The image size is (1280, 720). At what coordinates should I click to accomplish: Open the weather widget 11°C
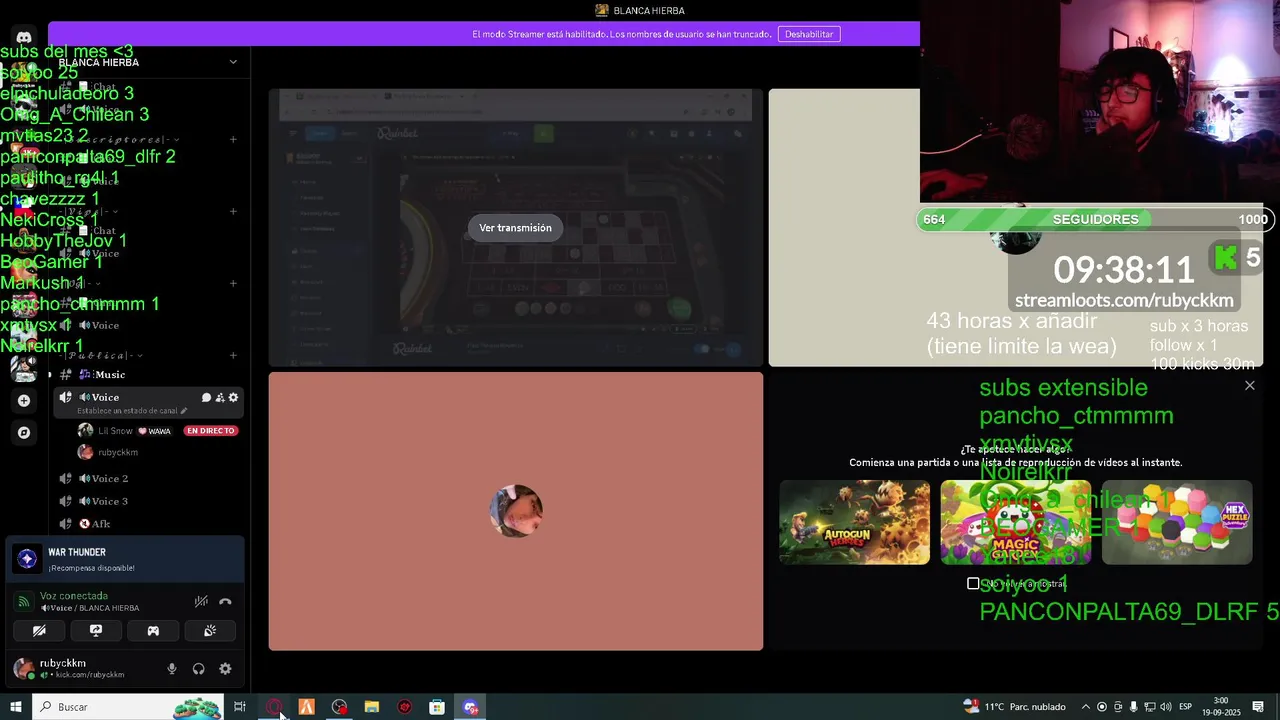1015,707
